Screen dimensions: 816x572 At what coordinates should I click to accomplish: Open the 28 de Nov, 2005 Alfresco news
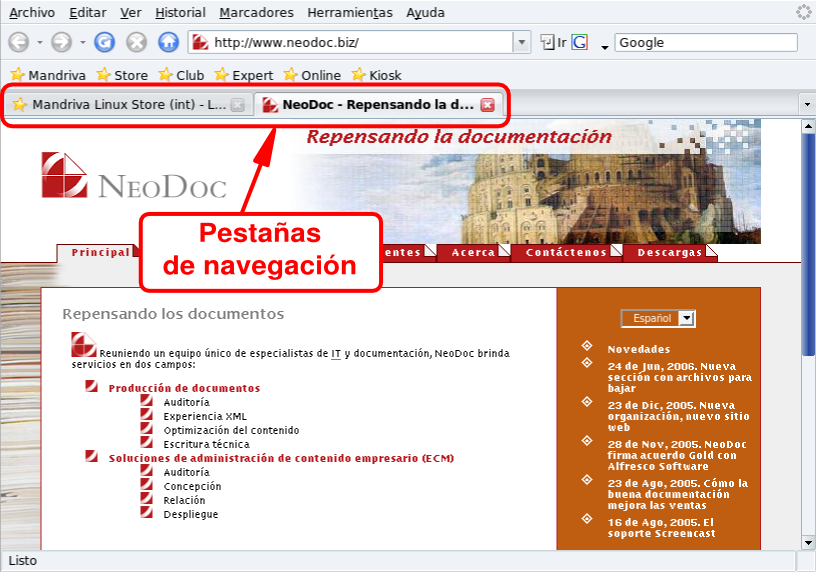pyautogui.click(x=677, y=455)
